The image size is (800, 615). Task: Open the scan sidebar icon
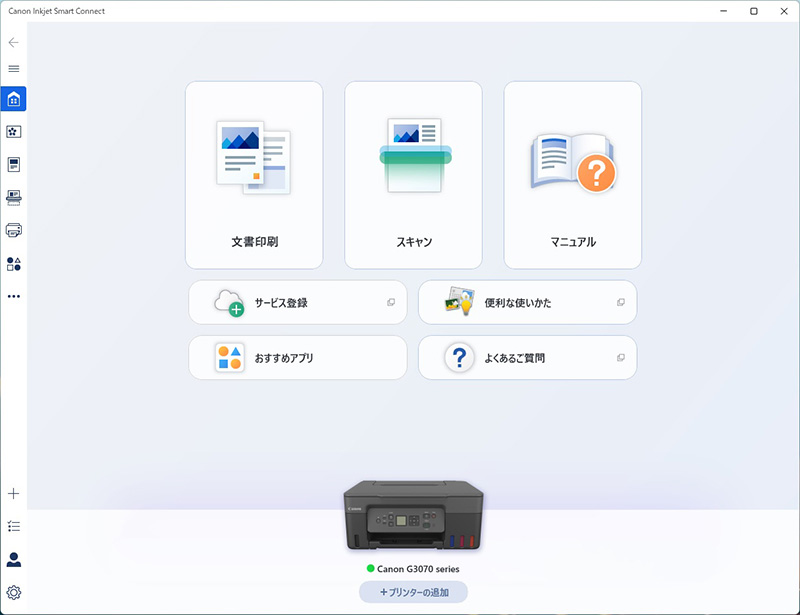14,198
